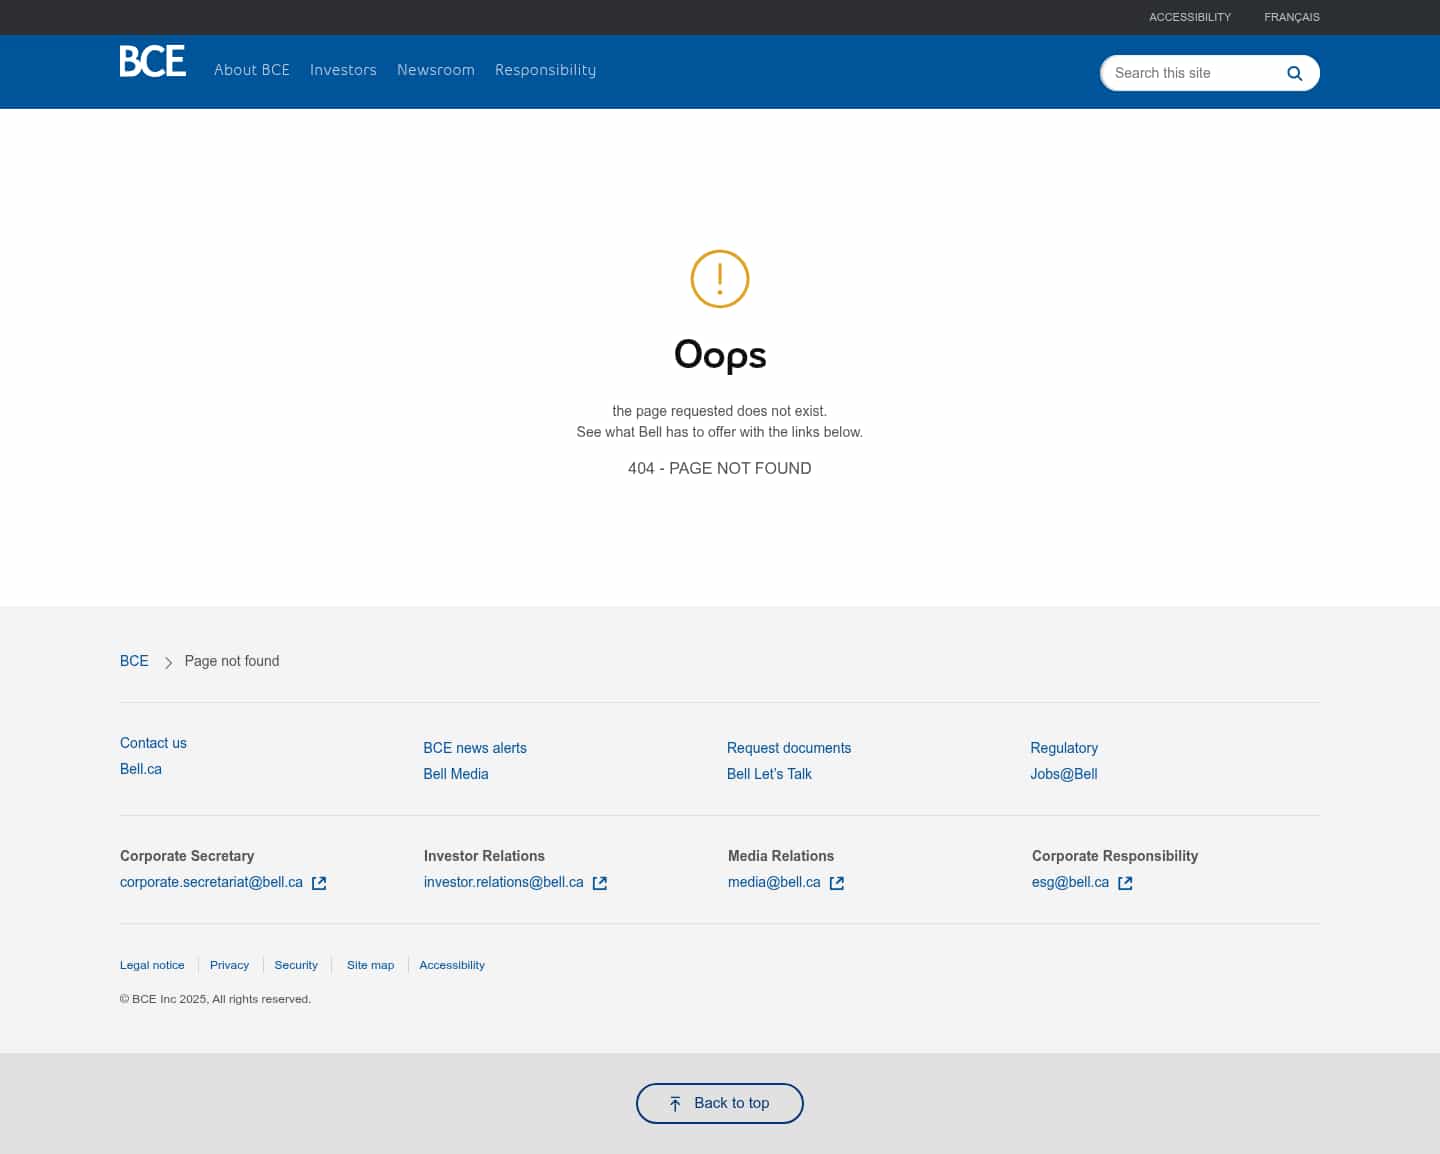Click the upward arrow icon in Back to top

point(676,1103)
